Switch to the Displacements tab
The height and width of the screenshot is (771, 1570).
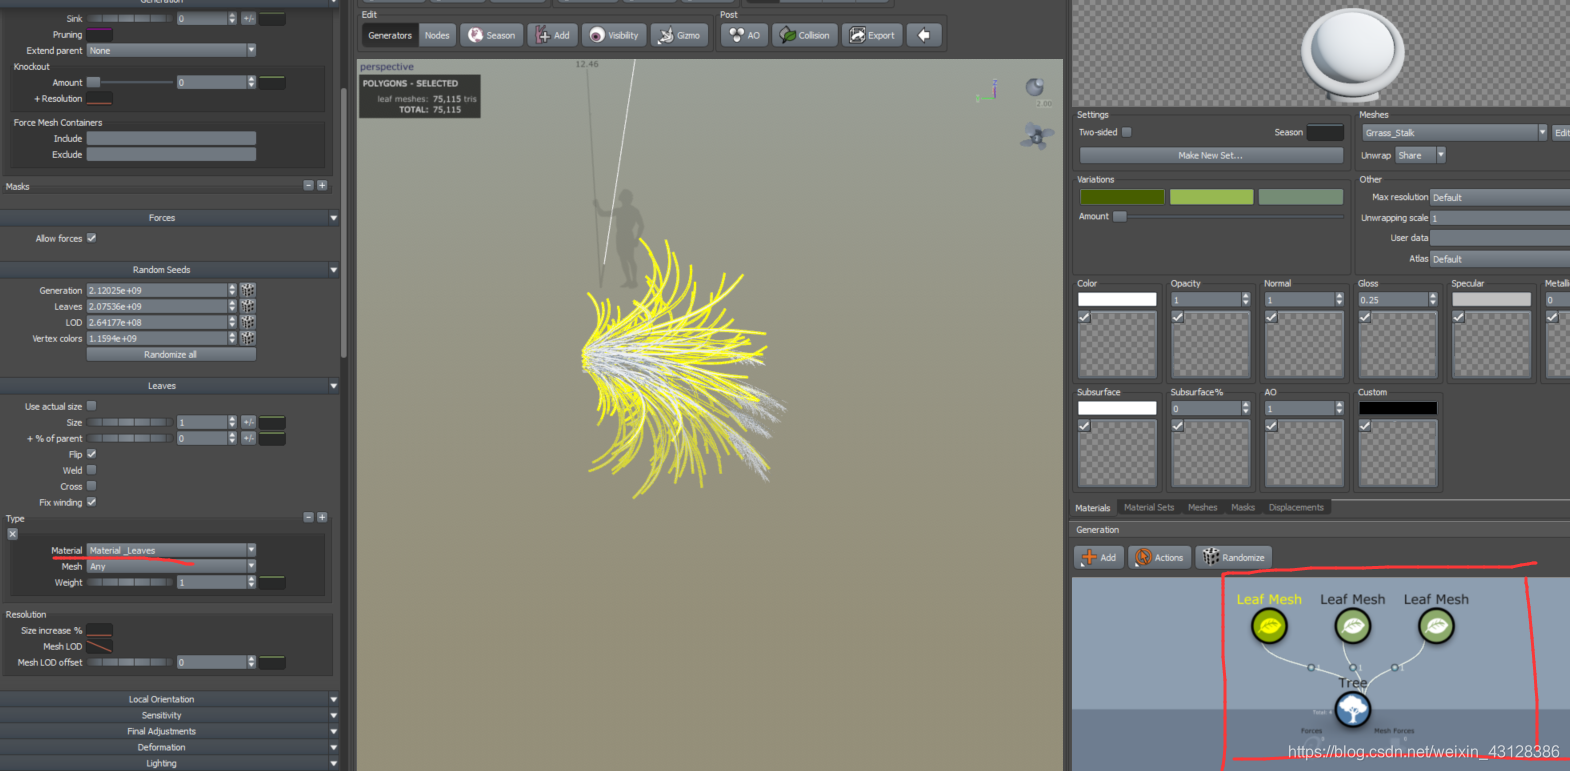click(1296, 507)
